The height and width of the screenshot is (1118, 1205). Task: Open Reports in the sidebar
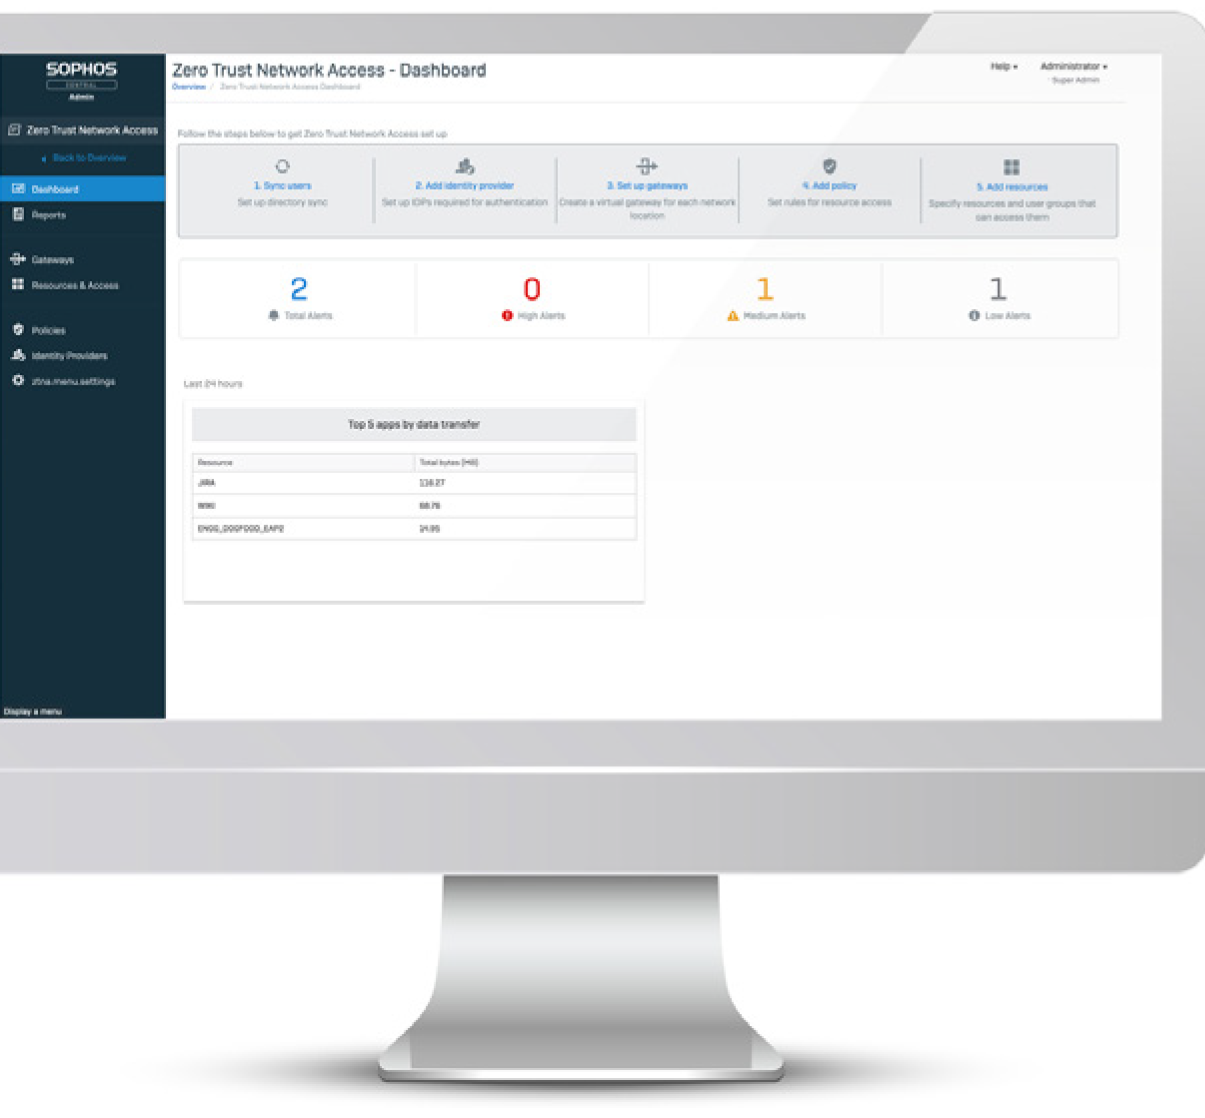[48, 215]
